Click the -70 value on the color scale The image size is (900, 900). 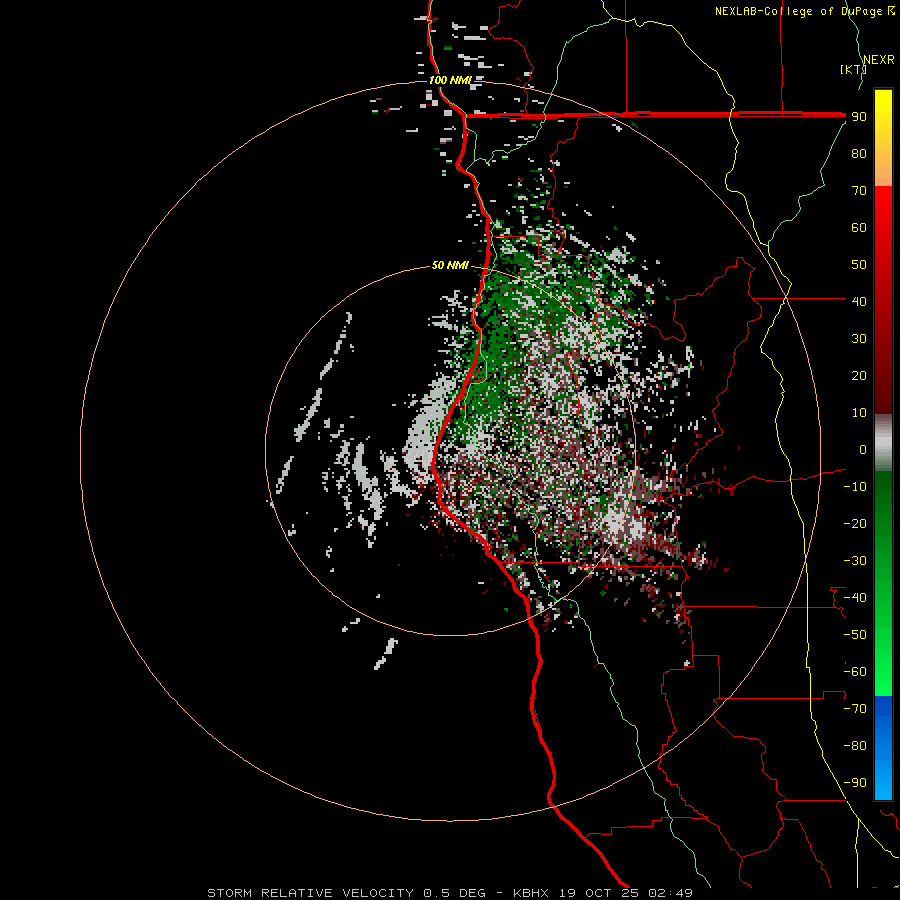855,709
